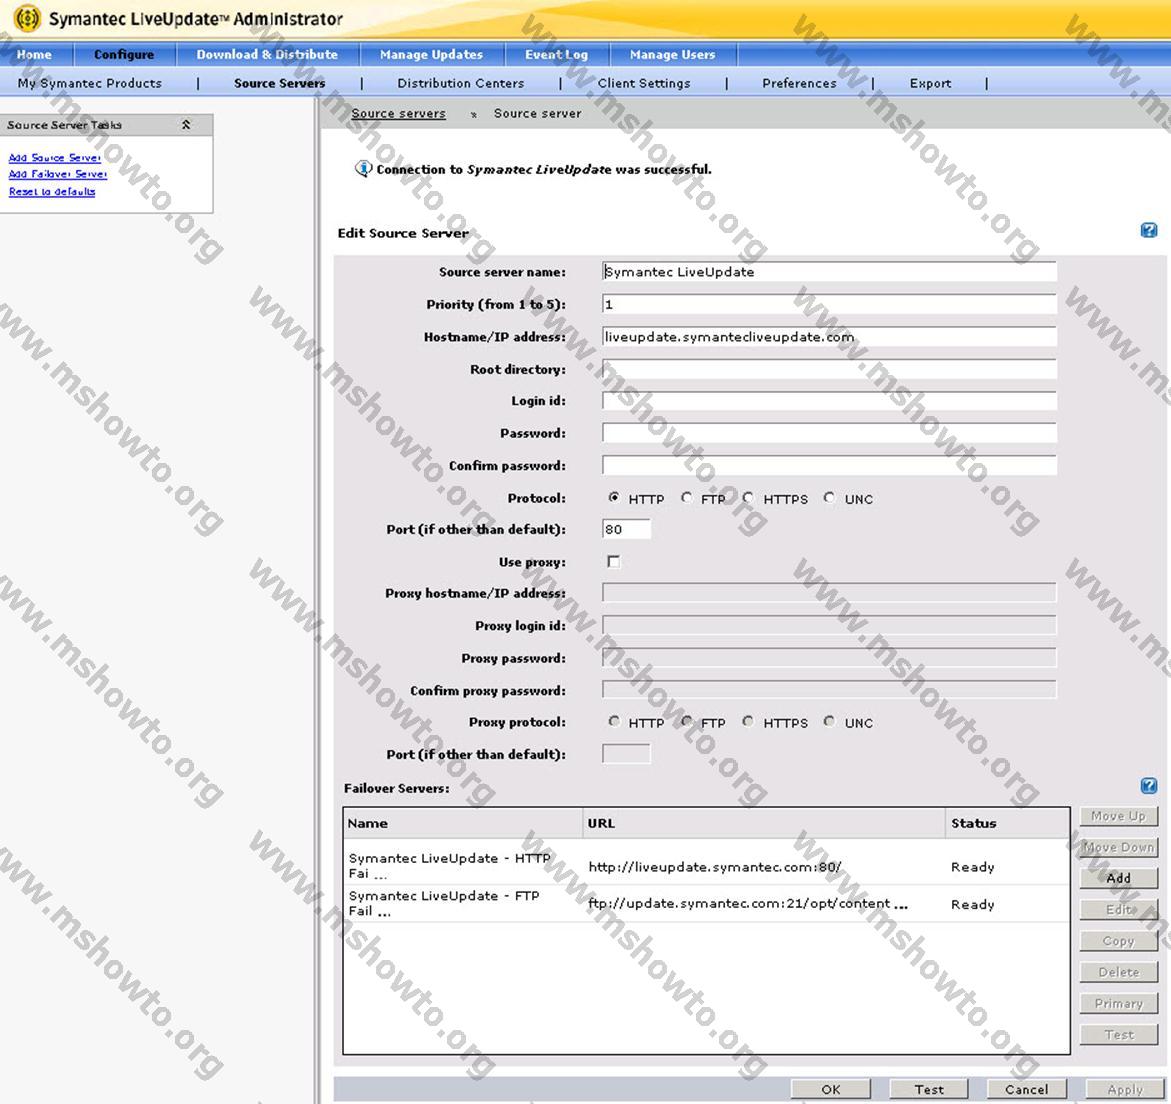The image size is (1171, 1104).
Task: Select HTTPS protocol radio button
Action: point(748,497)
